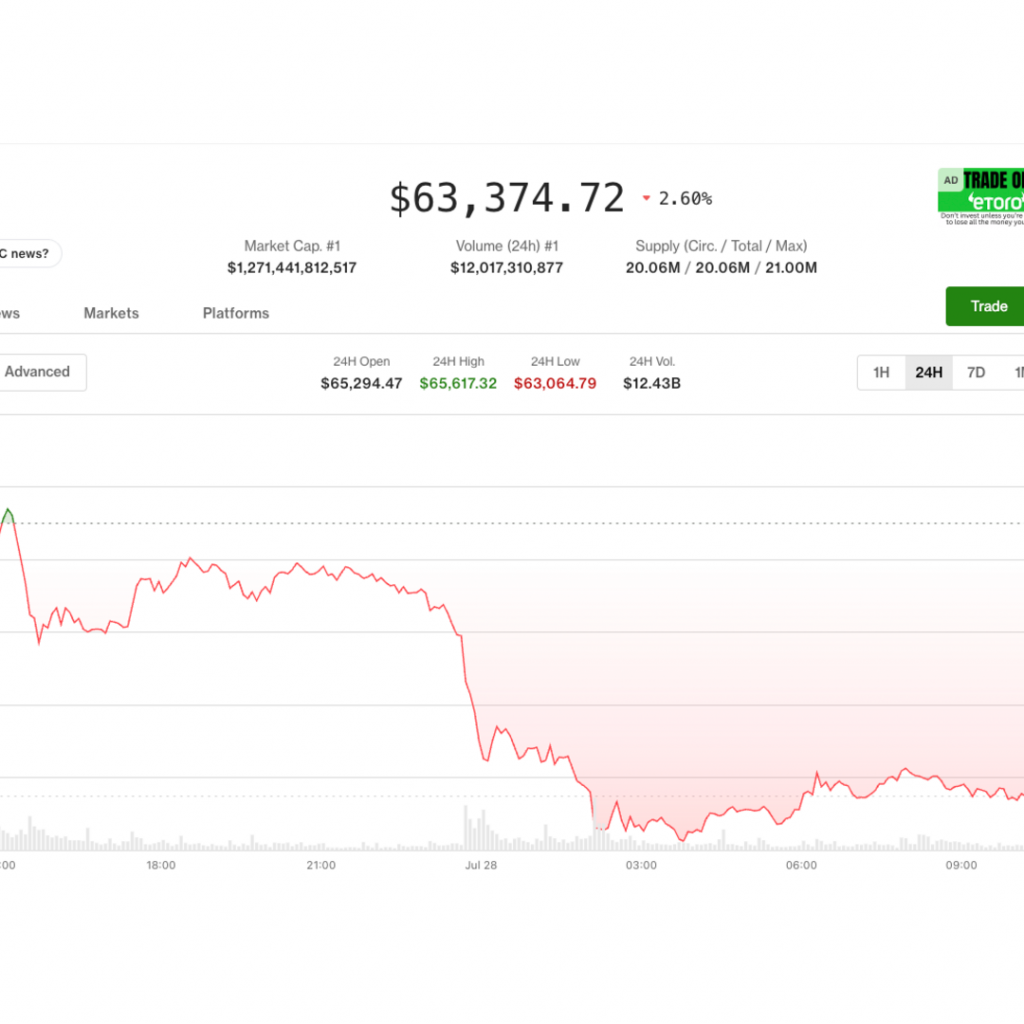The width and height of the screenshot is (1024, 1024).
Task: Click the 06:00 time label on chart axis
Action: pos(801,865)
